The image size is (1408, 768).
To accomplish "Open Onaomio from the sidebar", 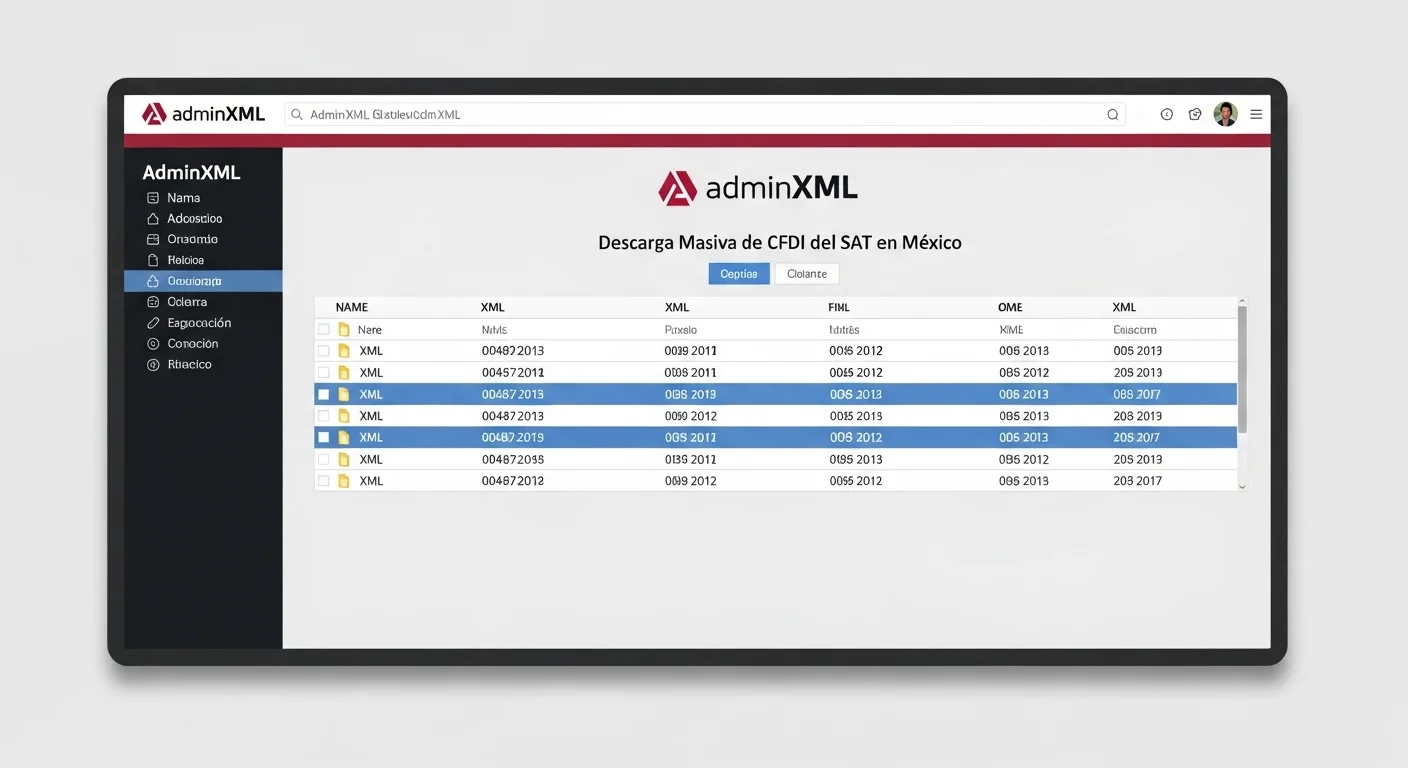I will 190,239.
